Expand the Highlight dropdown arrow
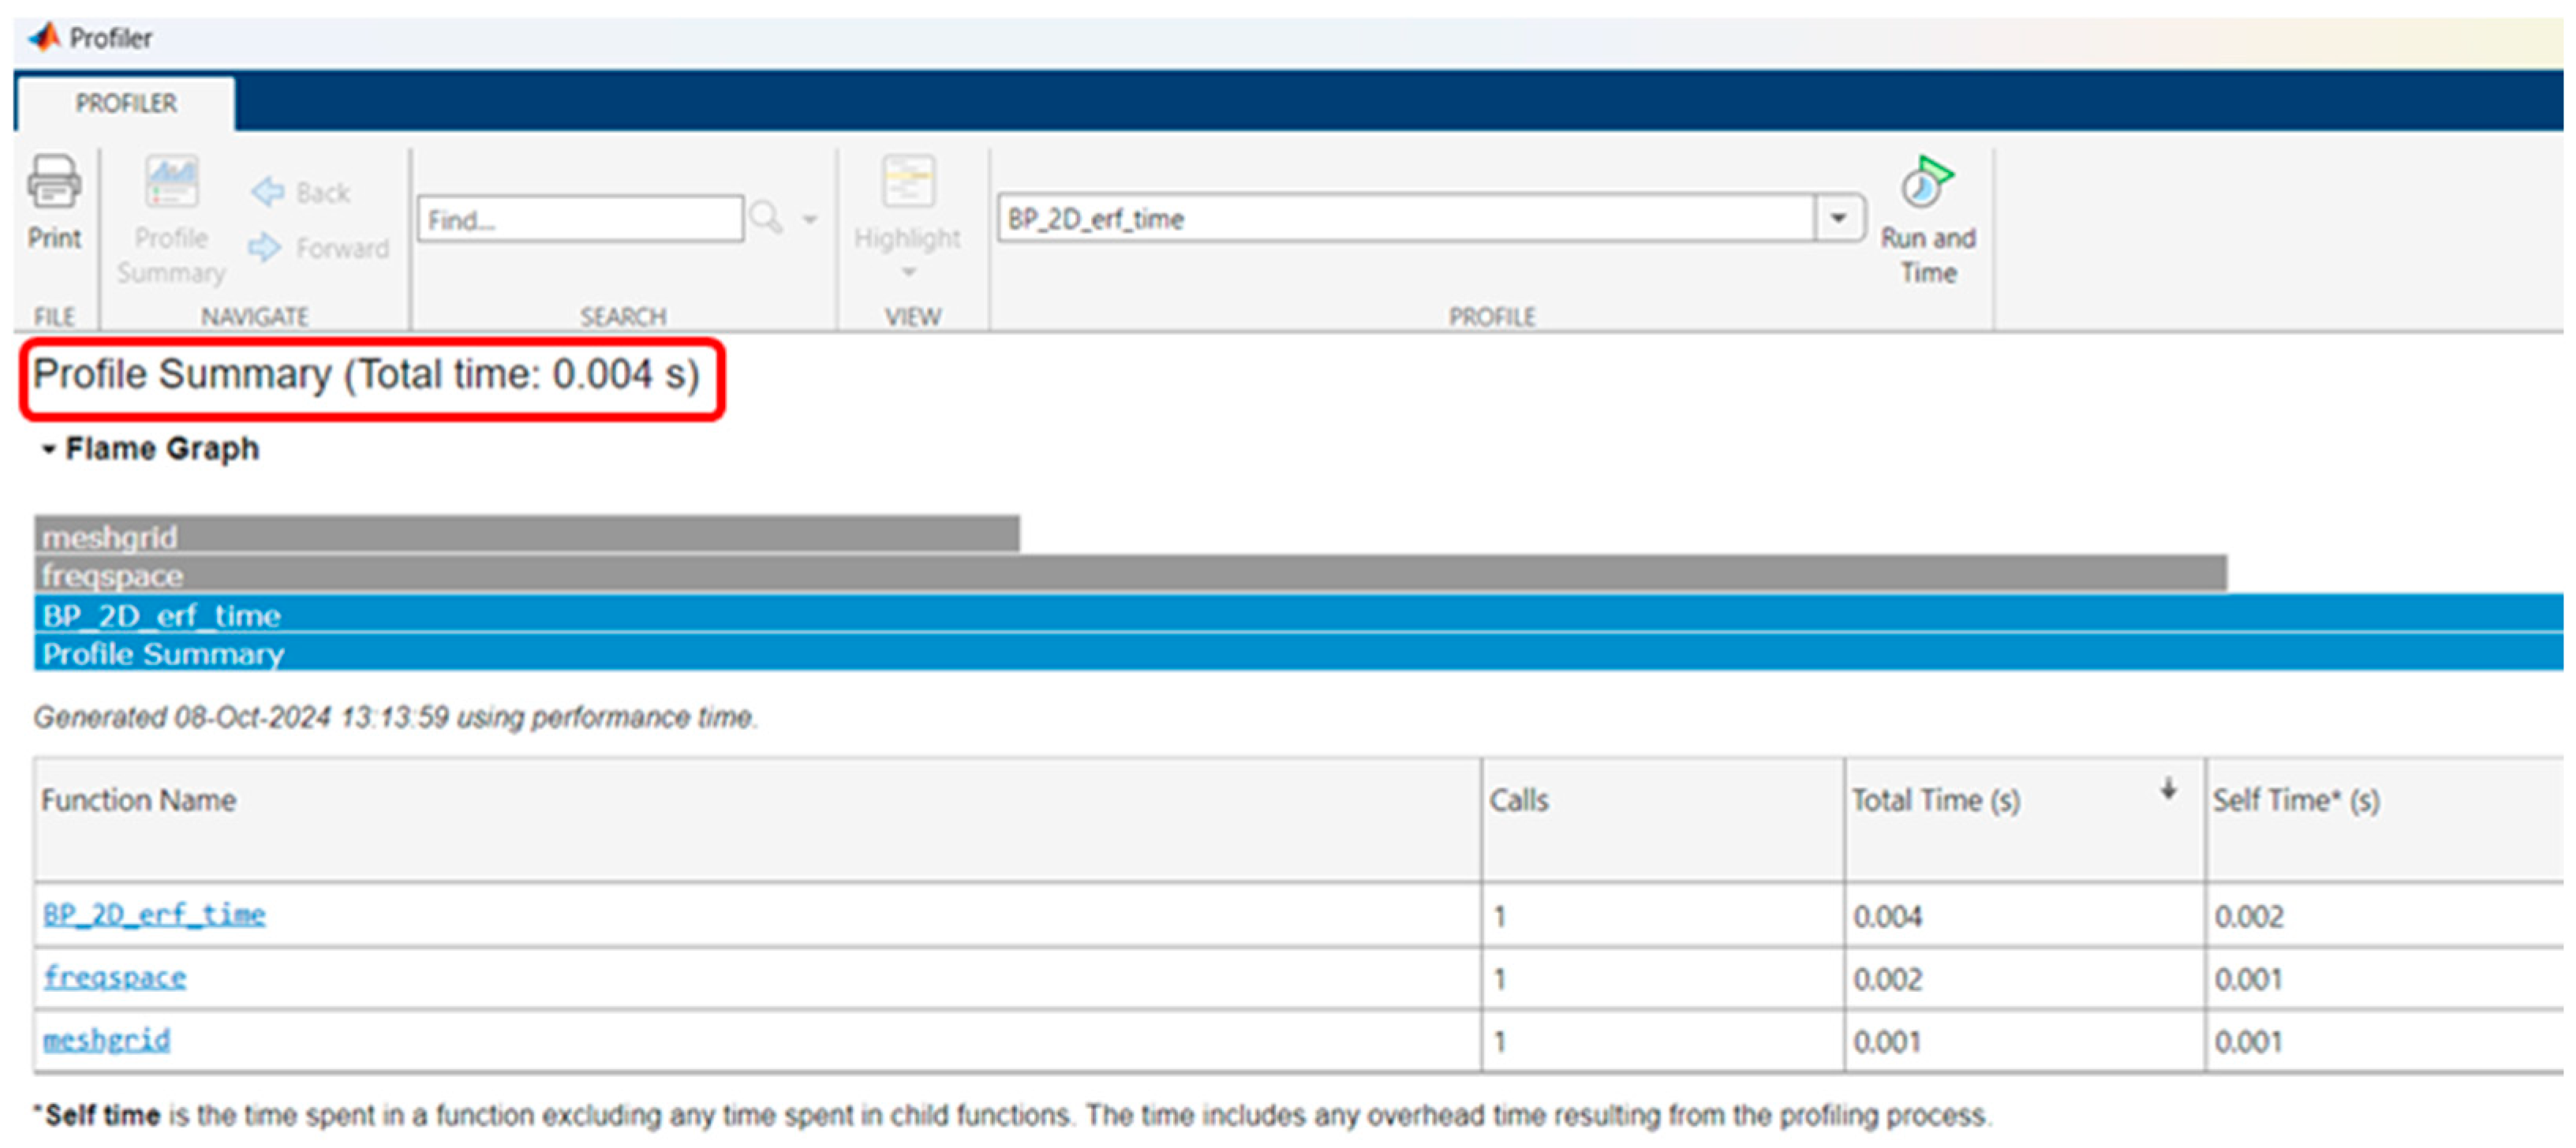The image size is (2576, 1148). coord(908,272)
